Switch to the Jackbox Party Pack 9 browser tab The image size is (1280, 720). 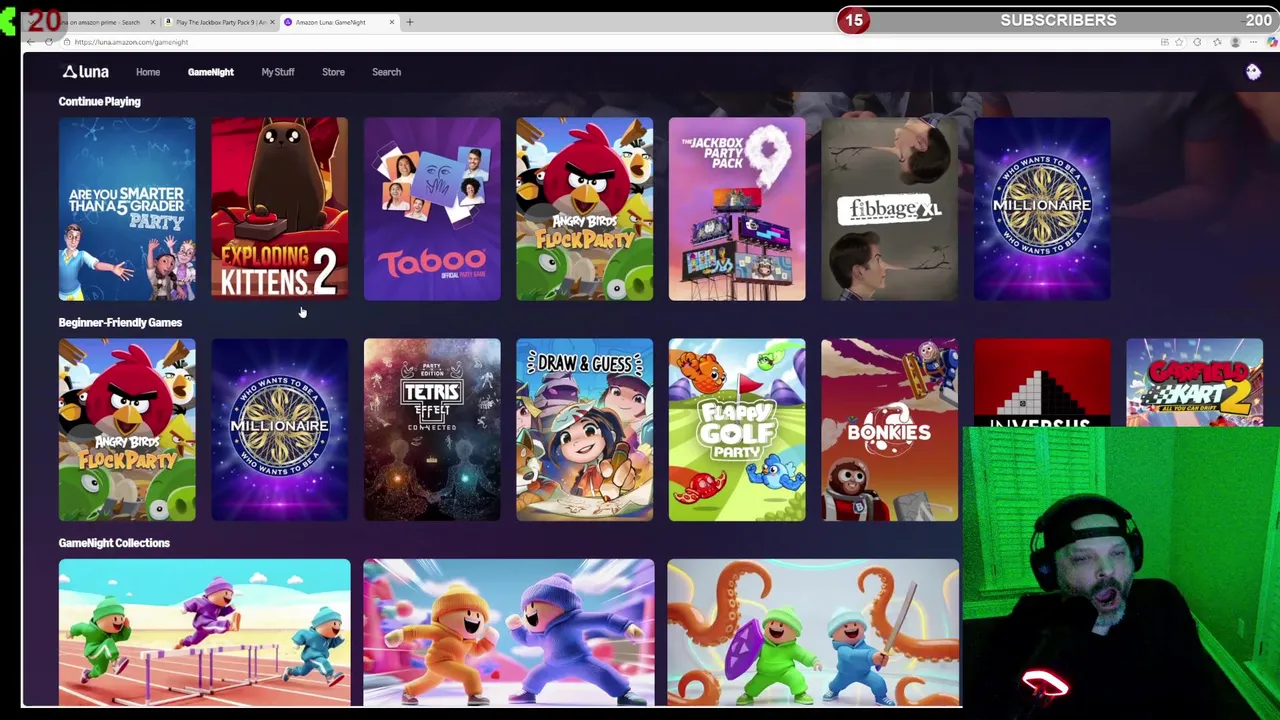point(220,22)
